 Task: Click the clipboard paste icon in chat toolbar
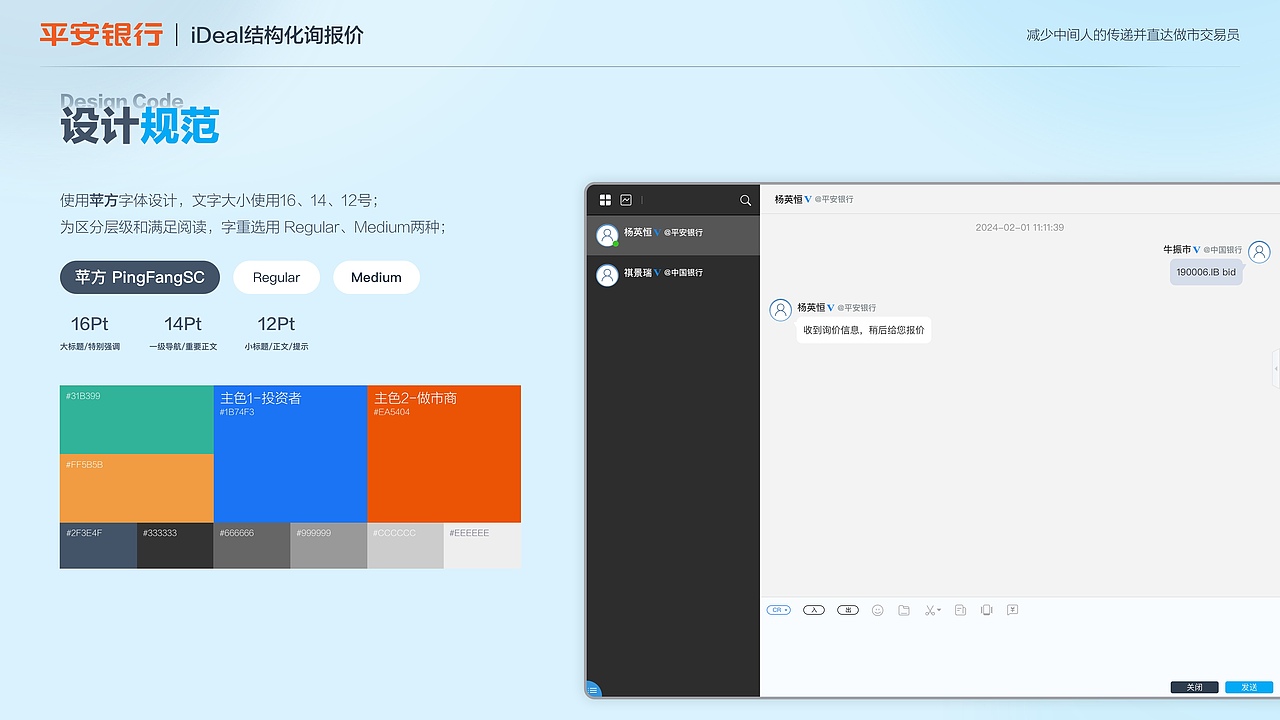click(x=960, y=610)
